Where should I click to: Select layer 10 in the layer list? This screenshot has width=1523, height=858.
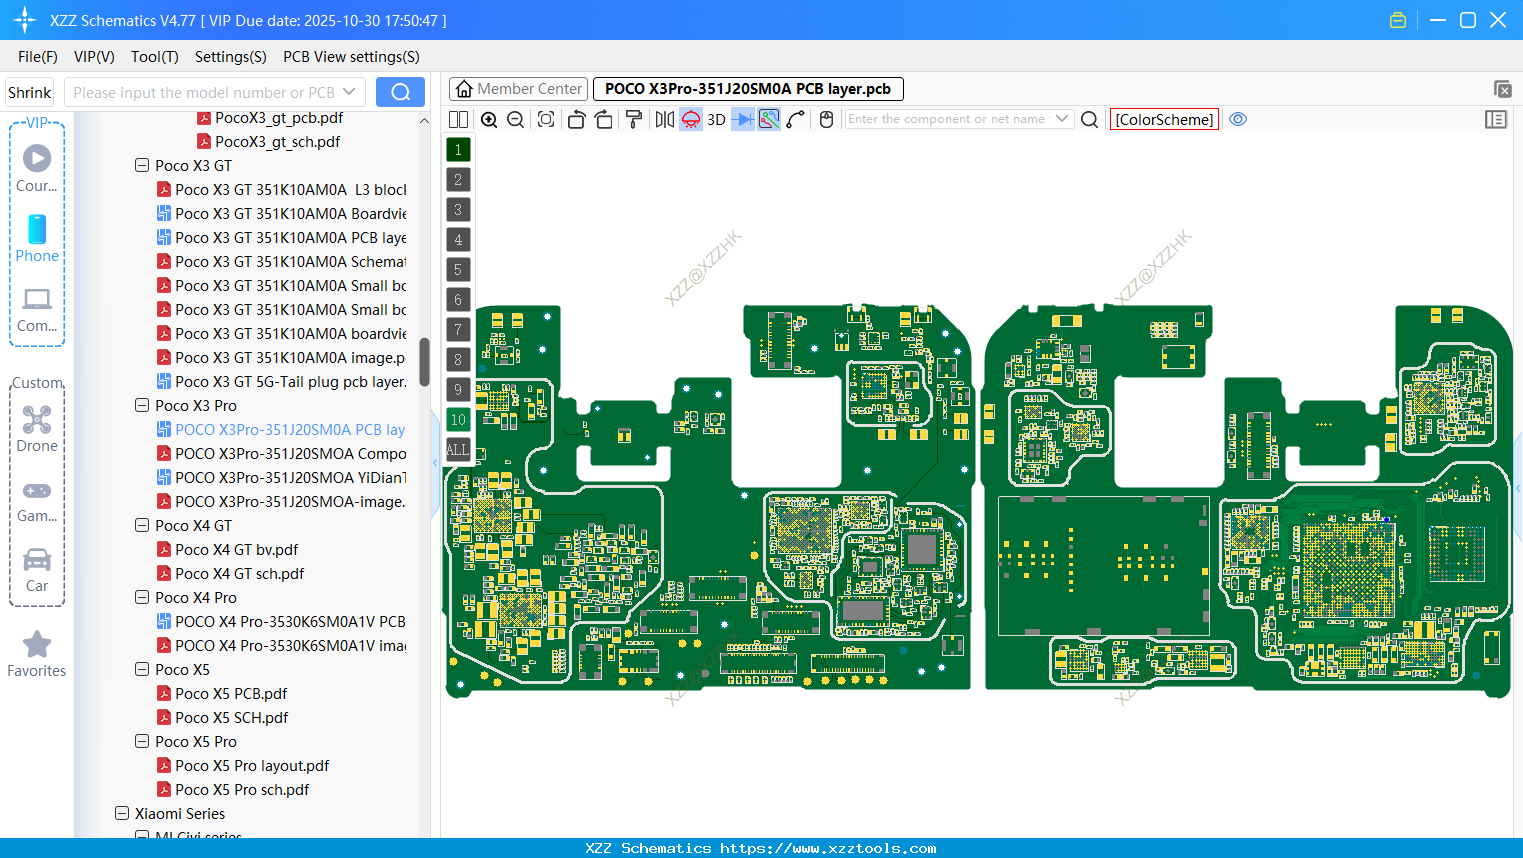[457, 419]
